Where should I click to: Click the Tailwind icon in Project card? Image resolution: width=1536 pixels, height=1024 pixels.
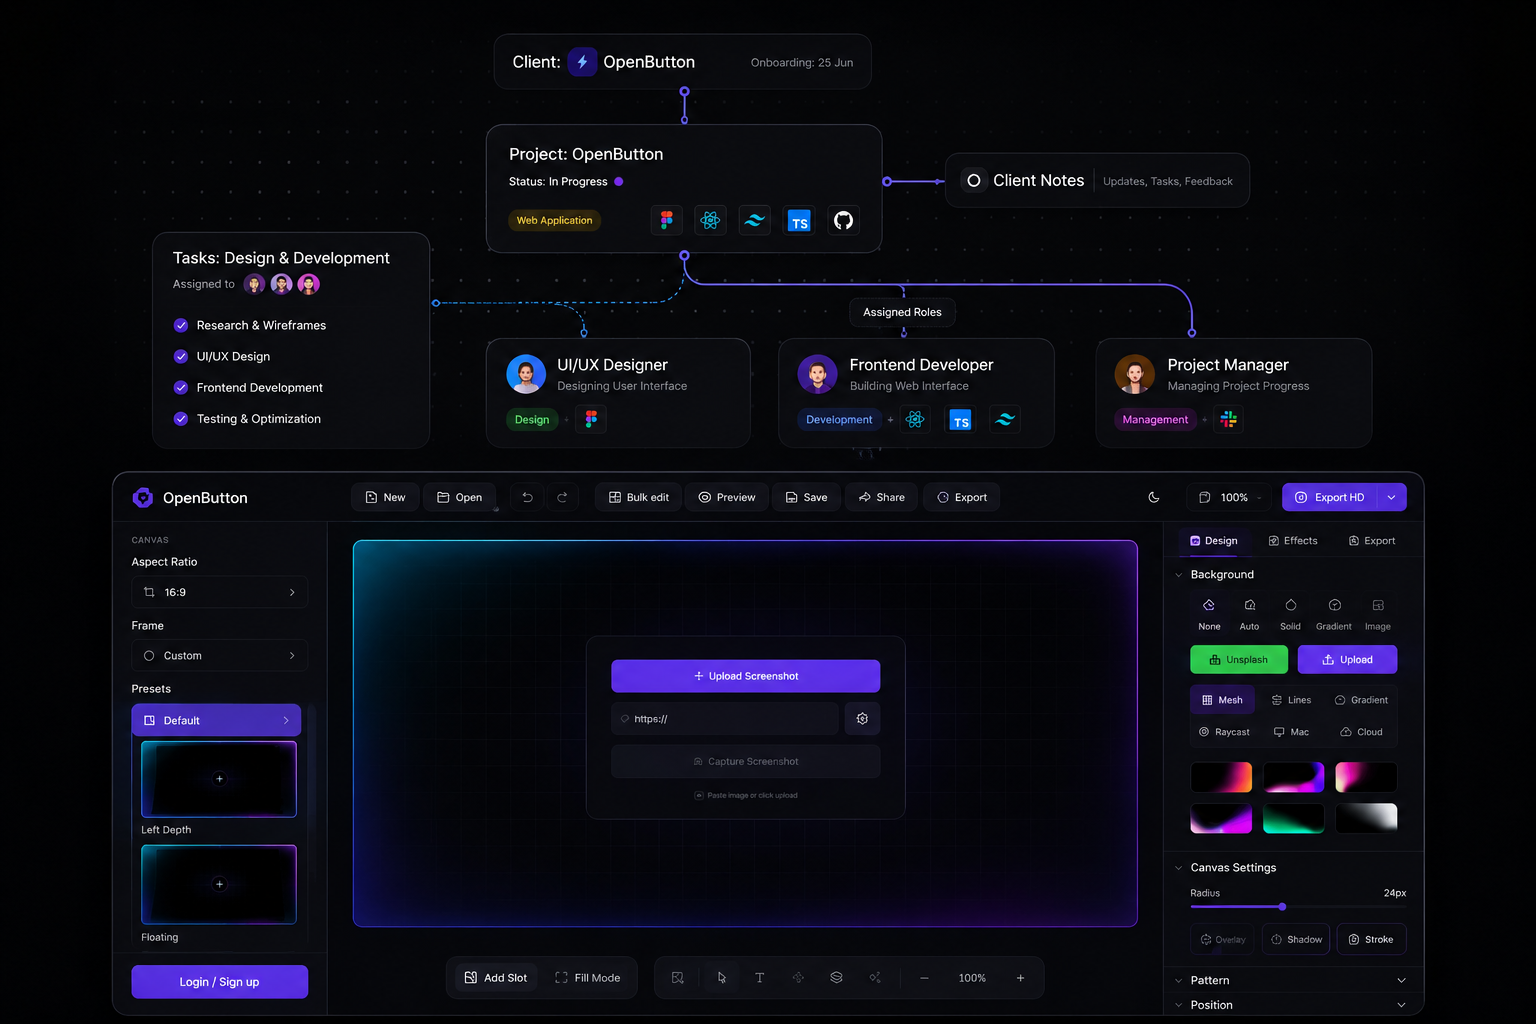point(754,220)
